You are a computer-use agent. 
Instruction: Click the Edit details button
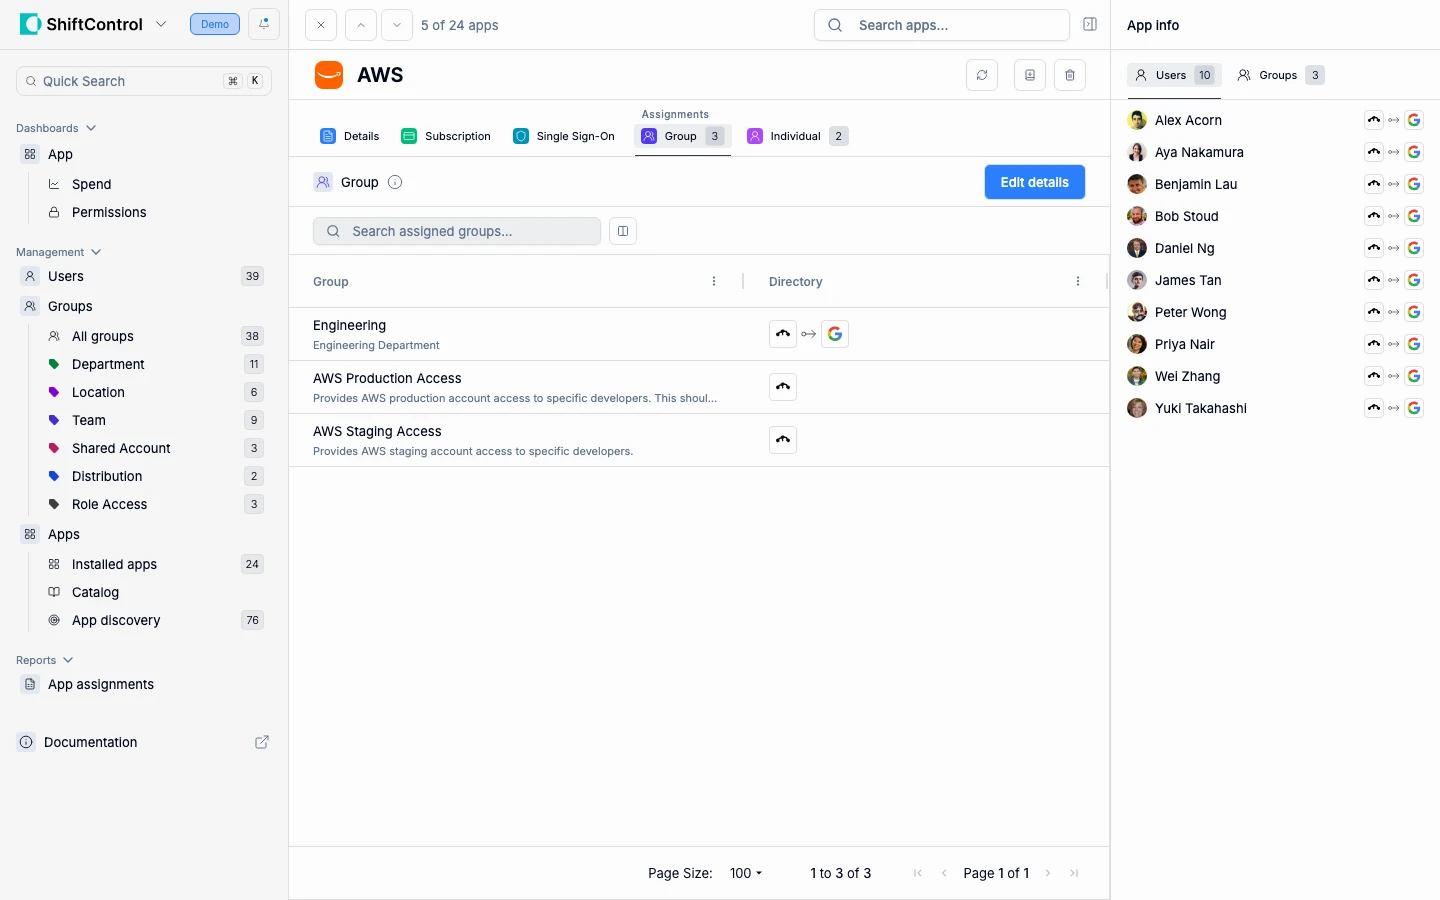(x=1034, y=182)
